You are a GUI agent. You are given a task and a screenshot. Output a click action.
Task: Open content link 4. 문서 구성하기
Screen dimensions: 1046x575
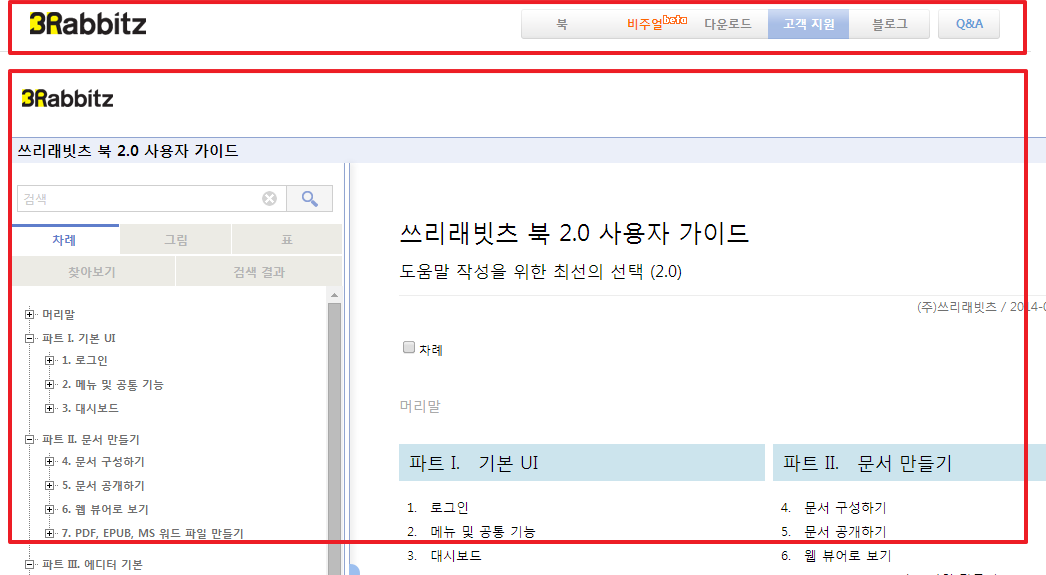[845, 508]
